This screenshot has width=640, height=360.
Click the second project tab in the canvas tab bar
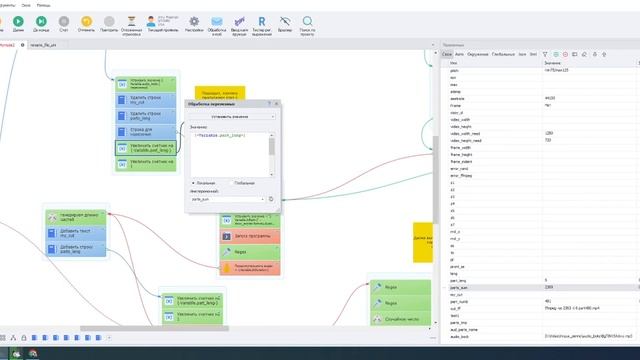point(43,45)
